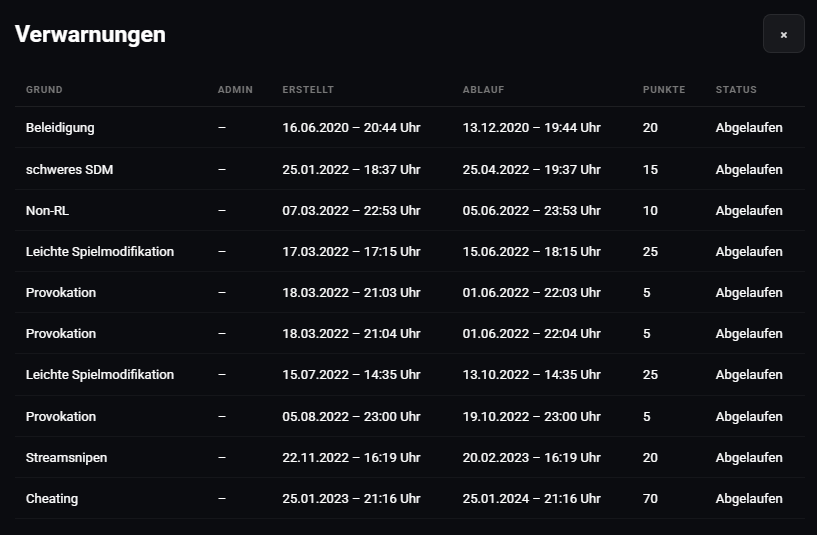Click Abgelaufen status in Non-RL row
Viewport: 817px width, 535px height.
point(749,210)
